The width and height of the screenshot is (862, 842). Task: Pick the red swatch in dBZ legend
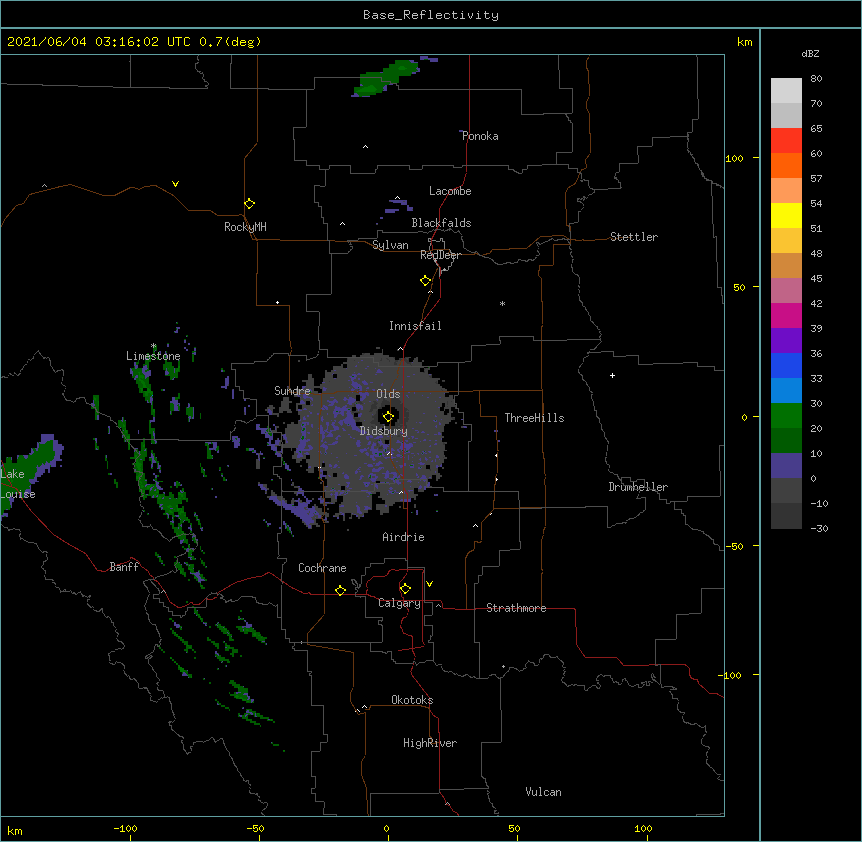point(786,140)
